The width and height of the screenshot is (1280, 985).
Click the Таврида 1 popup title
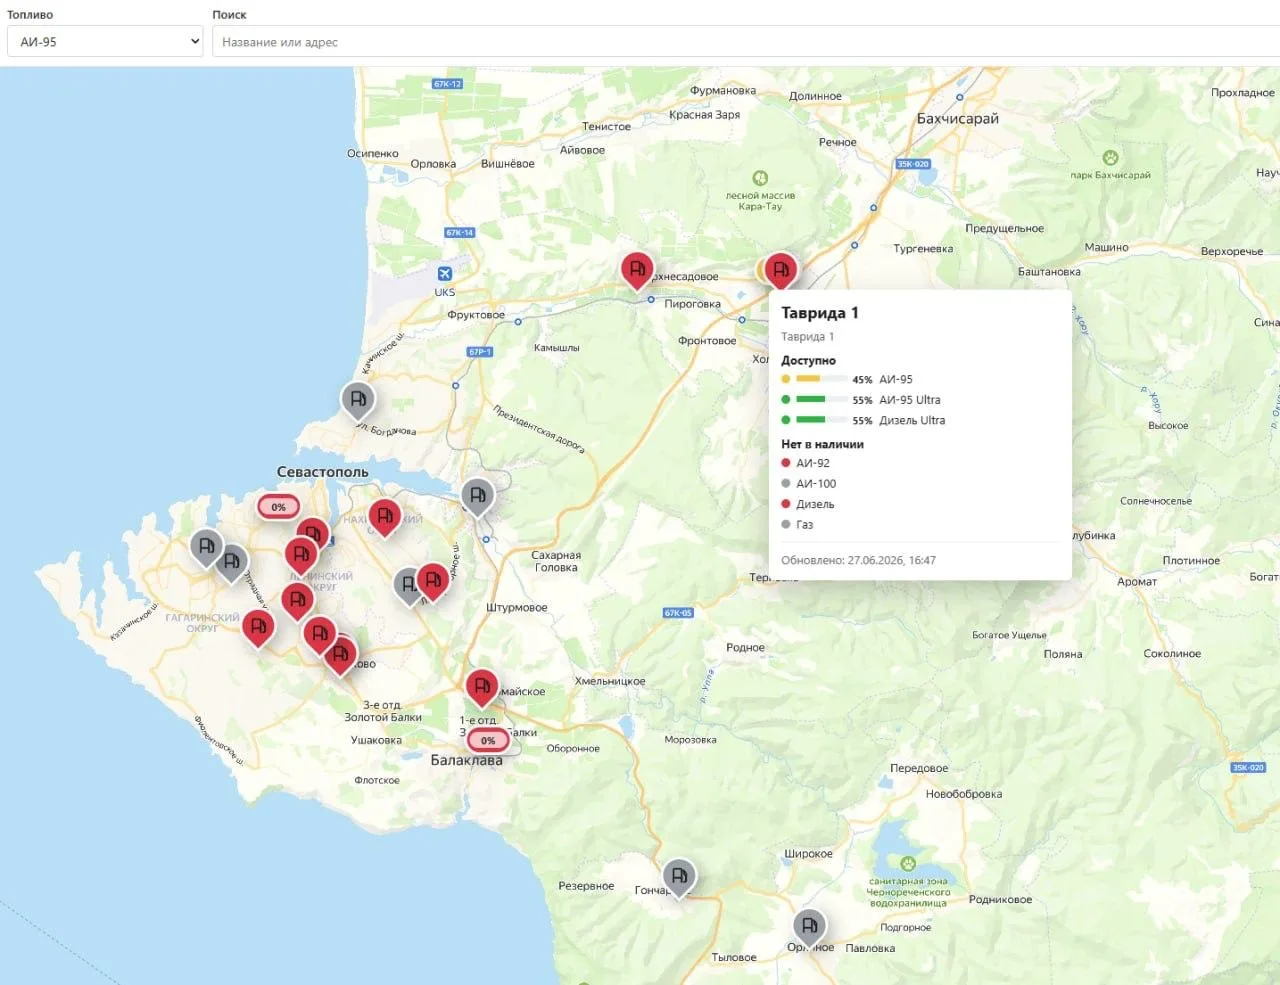pyautogui.click(x=819, y=313)
